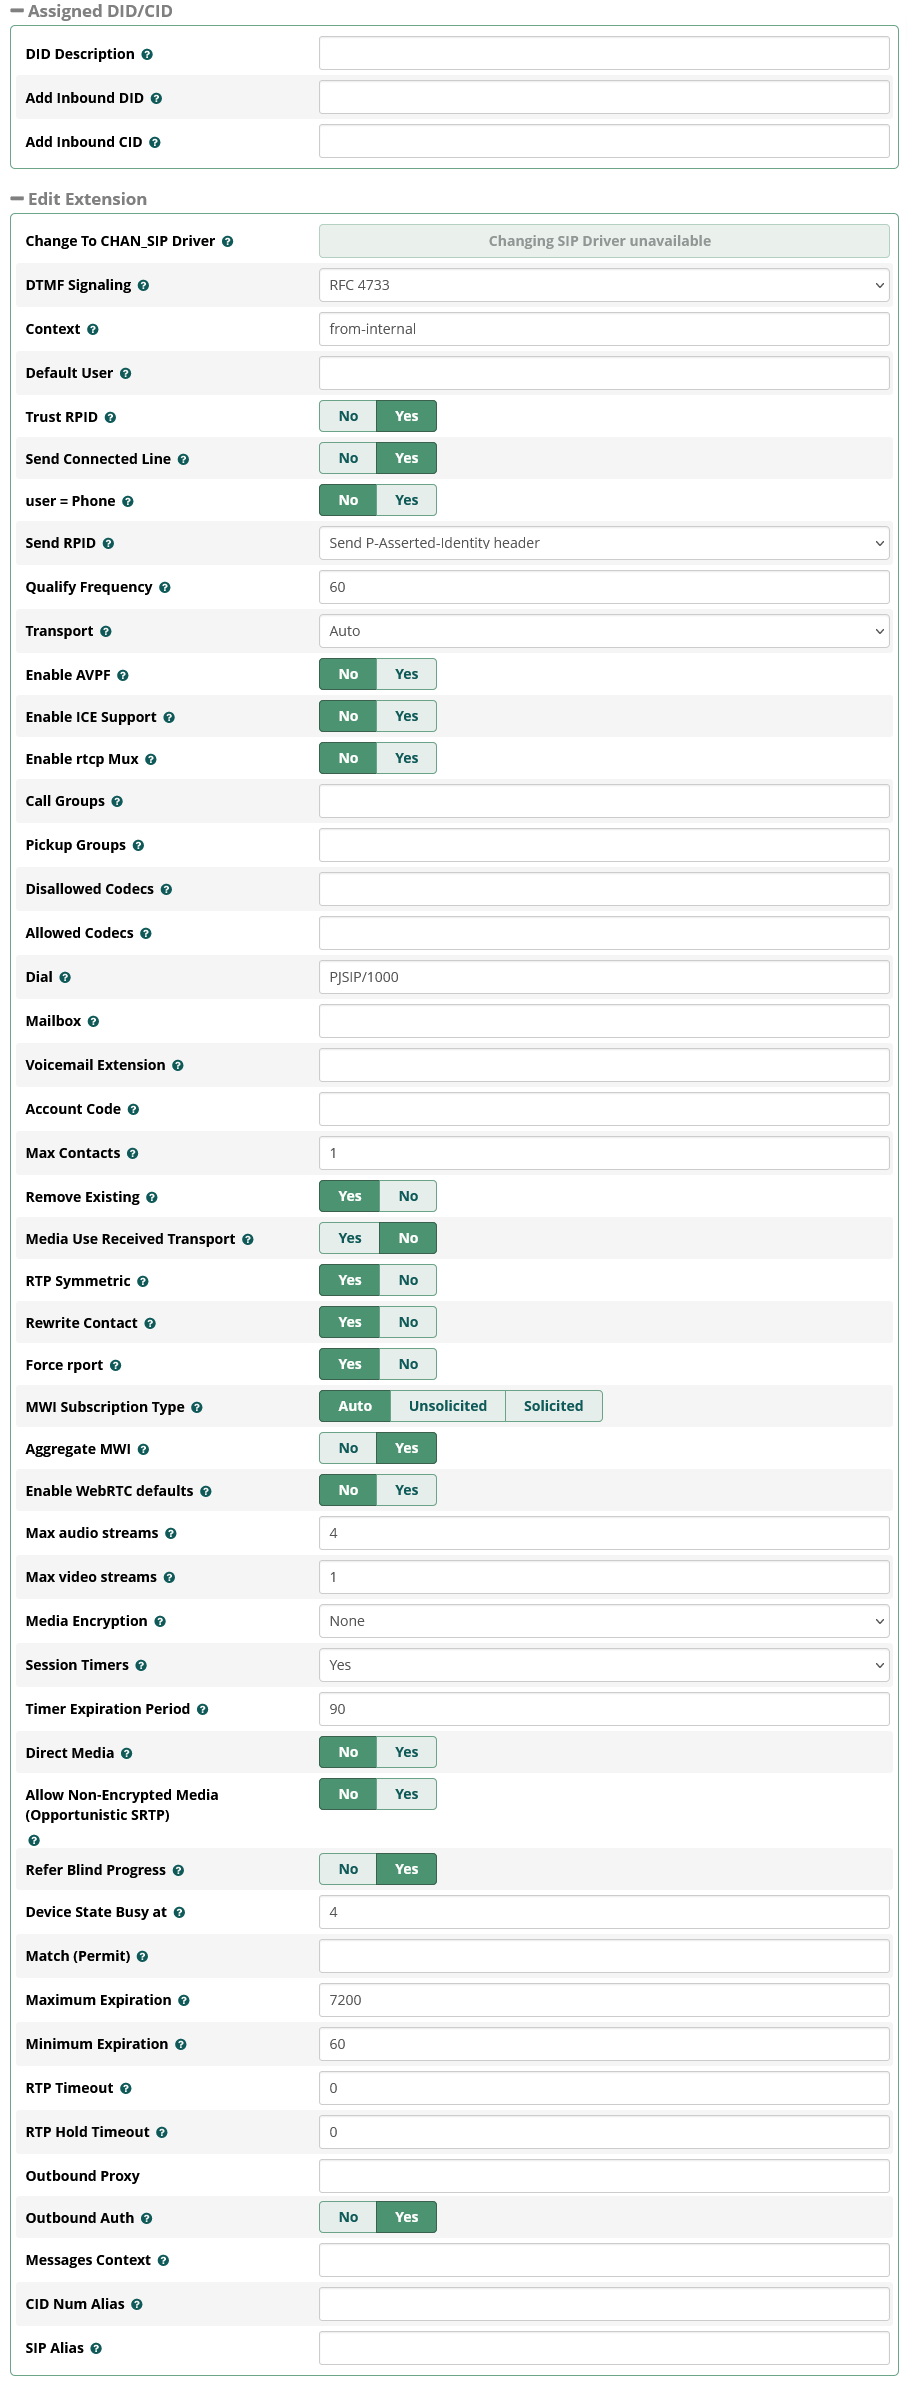Screen dimensions: 907x2385
Task: Click help icon next to Max Contacts
Action: tap(133, 1154)
